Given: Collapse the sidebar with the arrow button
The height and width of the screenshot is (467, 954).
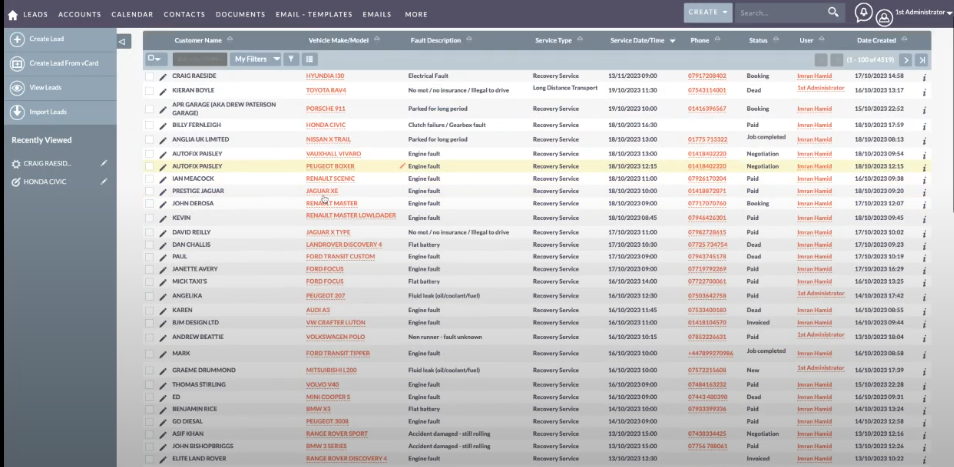Looking at the screenshot, I should click(123, 41).
